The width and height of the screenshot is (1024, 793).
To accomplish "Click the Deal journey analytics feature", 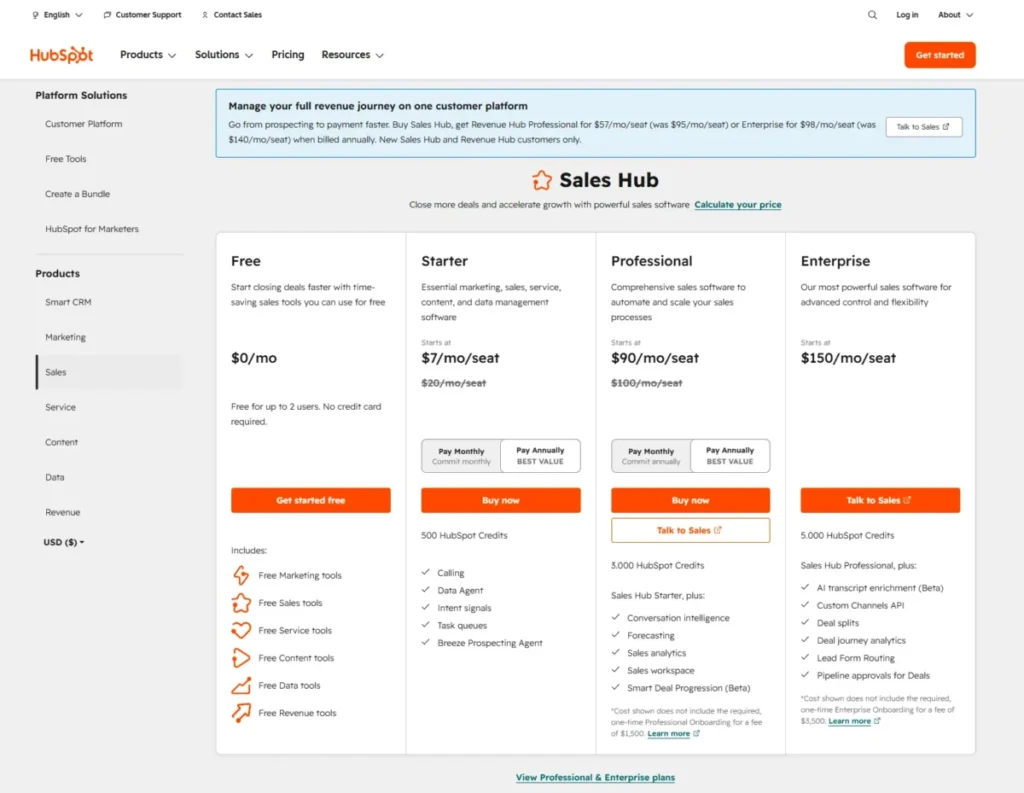I will coord(861,640).
